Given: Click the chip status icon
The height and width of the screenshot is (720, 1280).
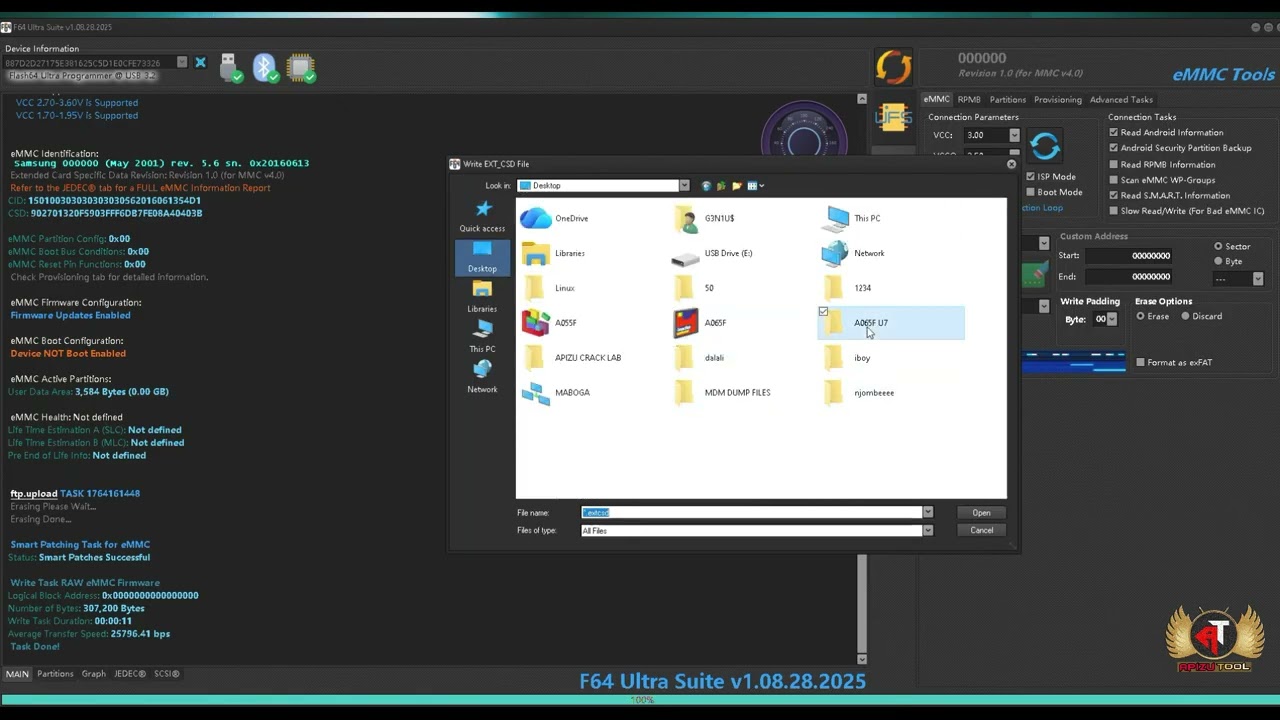Looking at the screenshot, I should coord(300,67).
